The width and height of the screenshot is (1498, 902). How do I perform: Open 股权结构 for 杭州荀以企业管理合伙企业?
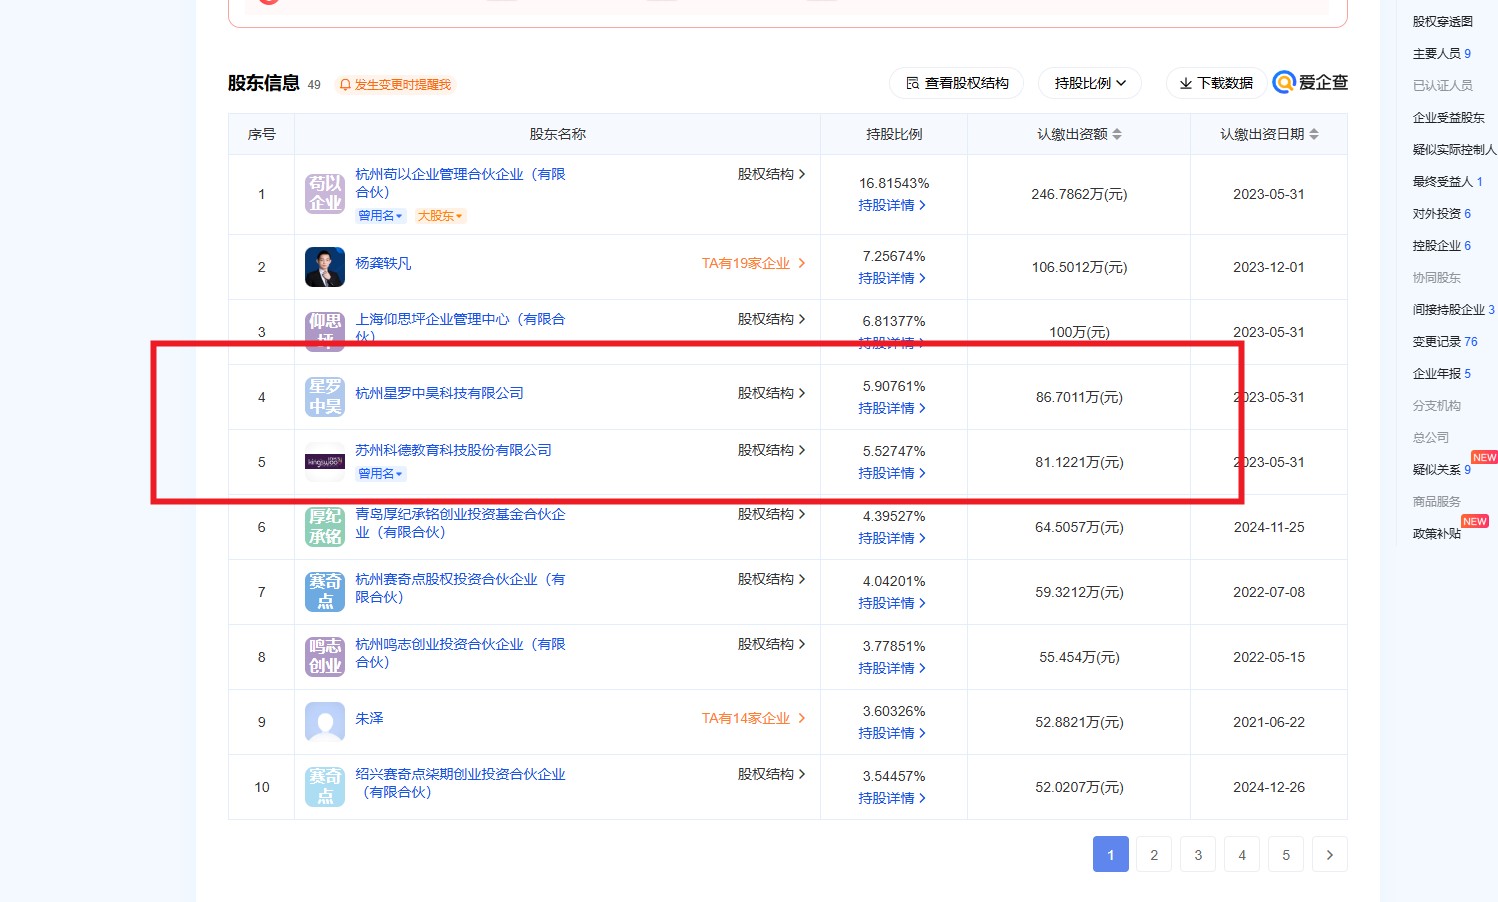click(x=772, y=174)
